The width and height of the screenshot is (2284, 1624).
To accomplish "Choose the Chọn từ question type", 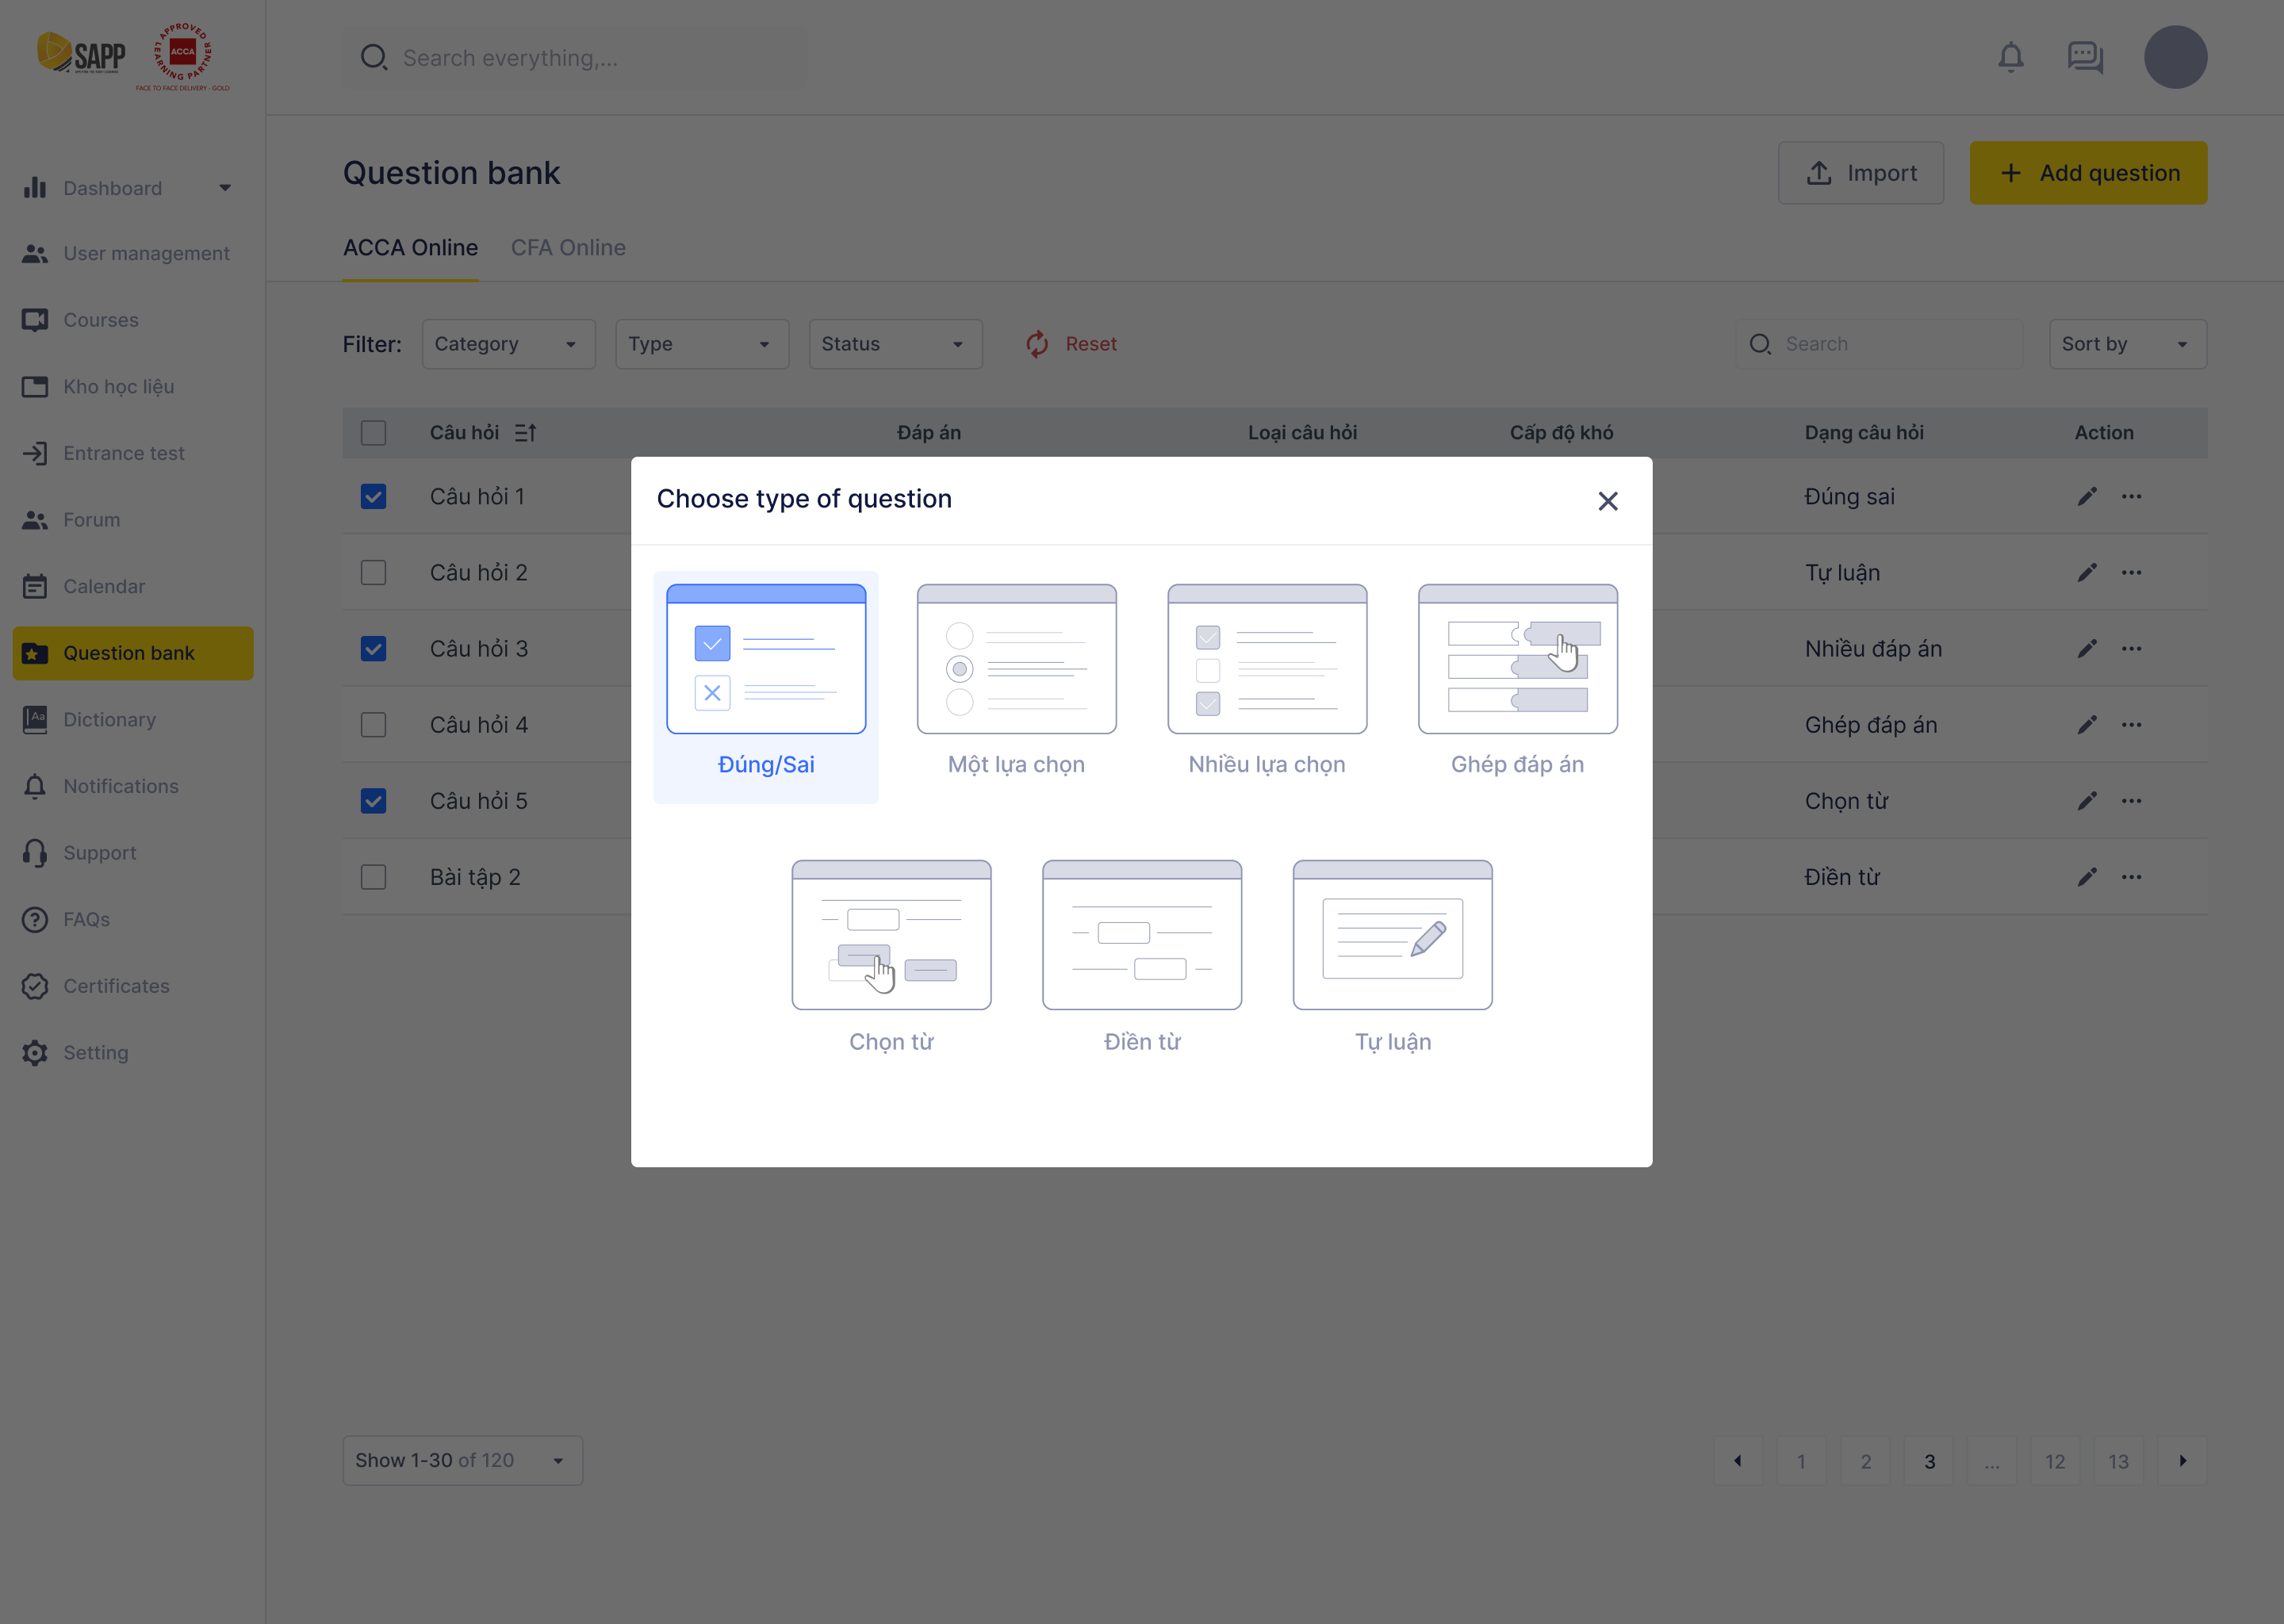I will click(891, 957).
